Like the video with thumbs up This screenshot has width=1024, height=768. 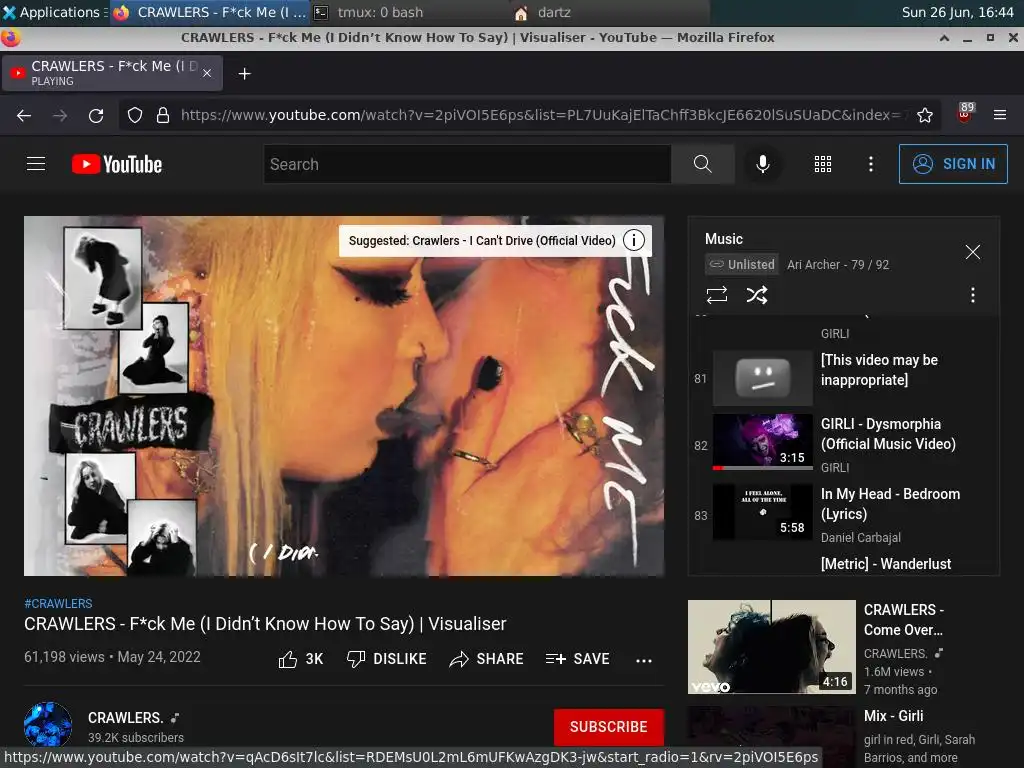pyautogui.click(x=300, y=659)
